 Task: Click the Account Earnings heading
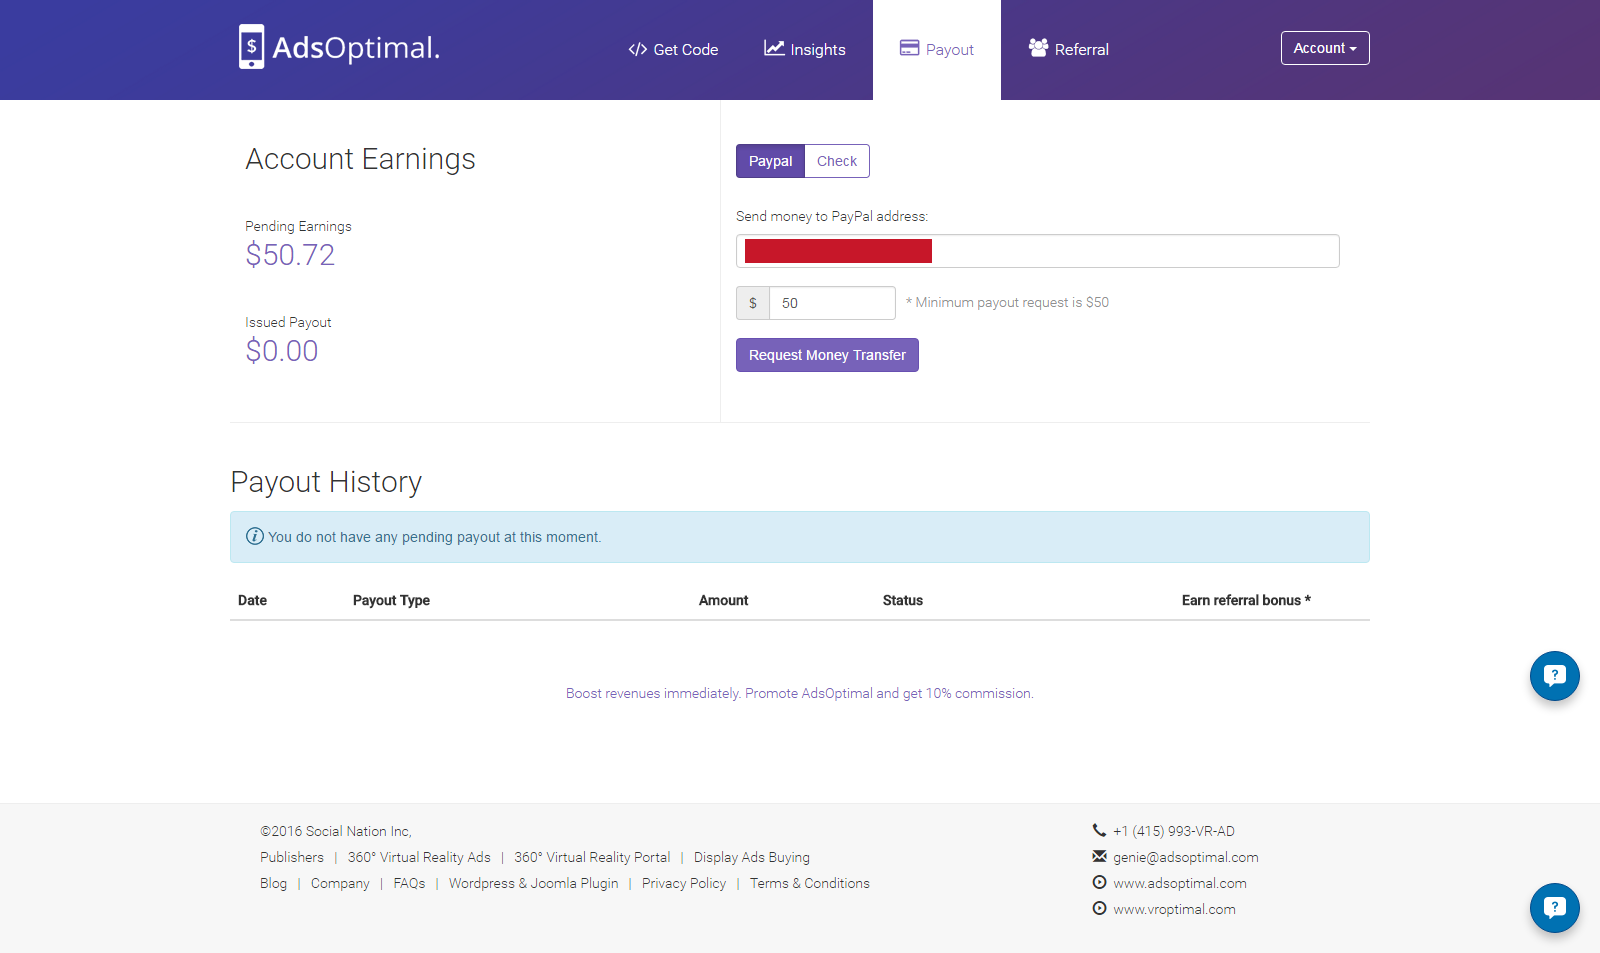[360, 159]
